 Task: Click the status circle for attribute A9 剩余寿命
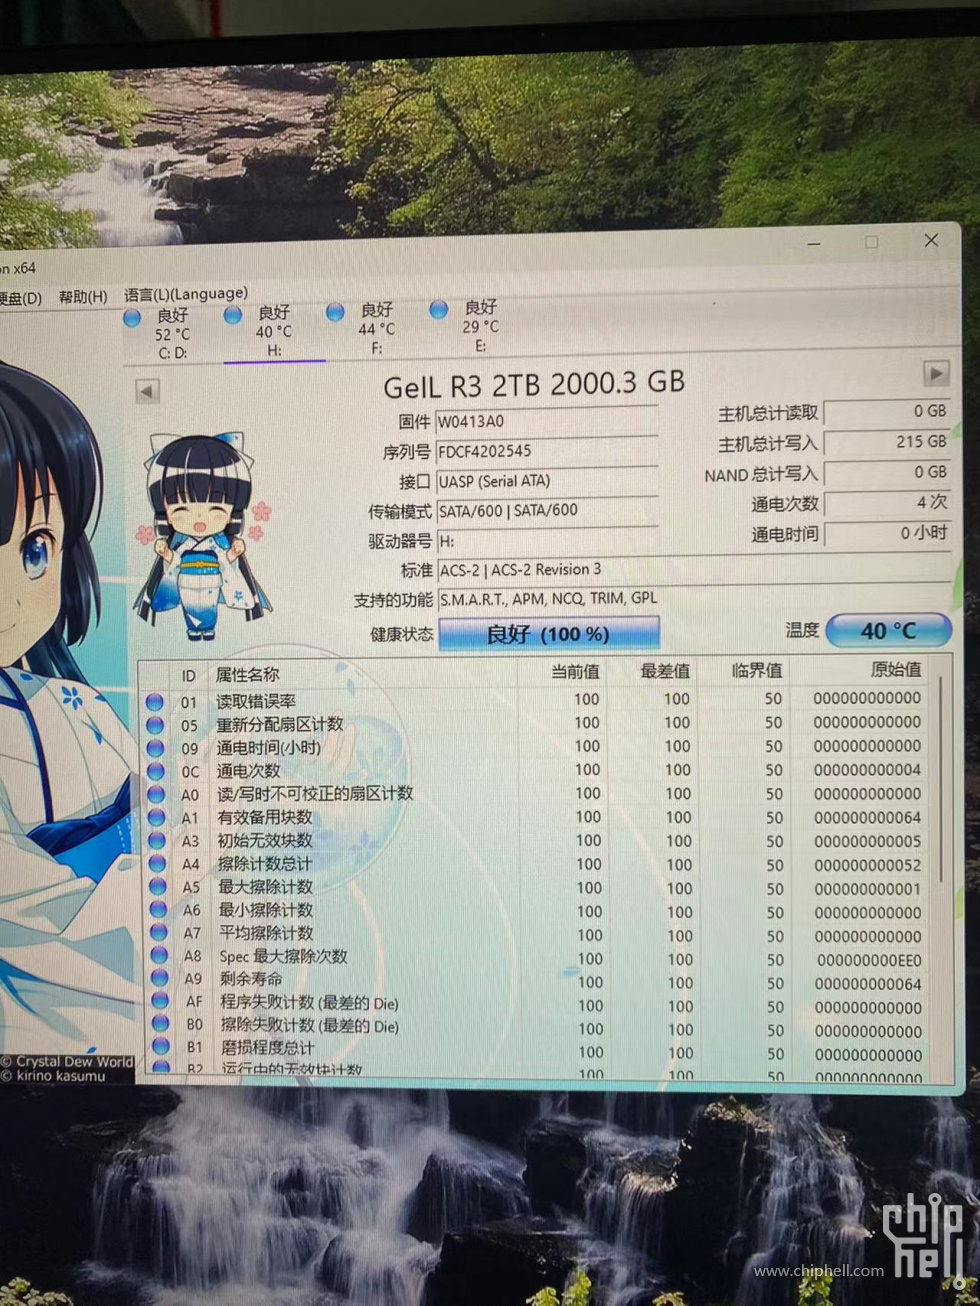pyautogui.click(x=160, y=978)
